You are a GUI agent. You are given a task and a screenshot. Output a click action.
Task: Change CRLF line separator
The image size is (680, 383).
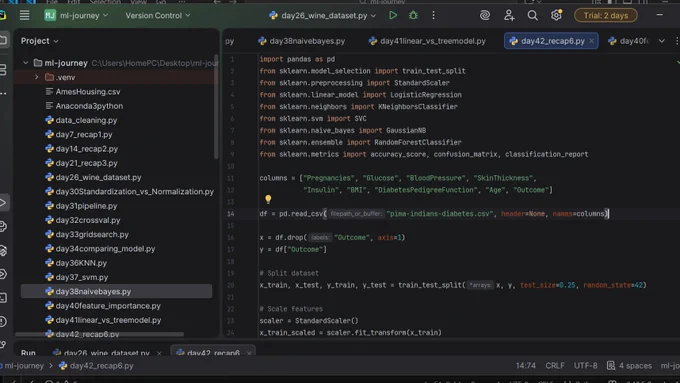[555, 366]
